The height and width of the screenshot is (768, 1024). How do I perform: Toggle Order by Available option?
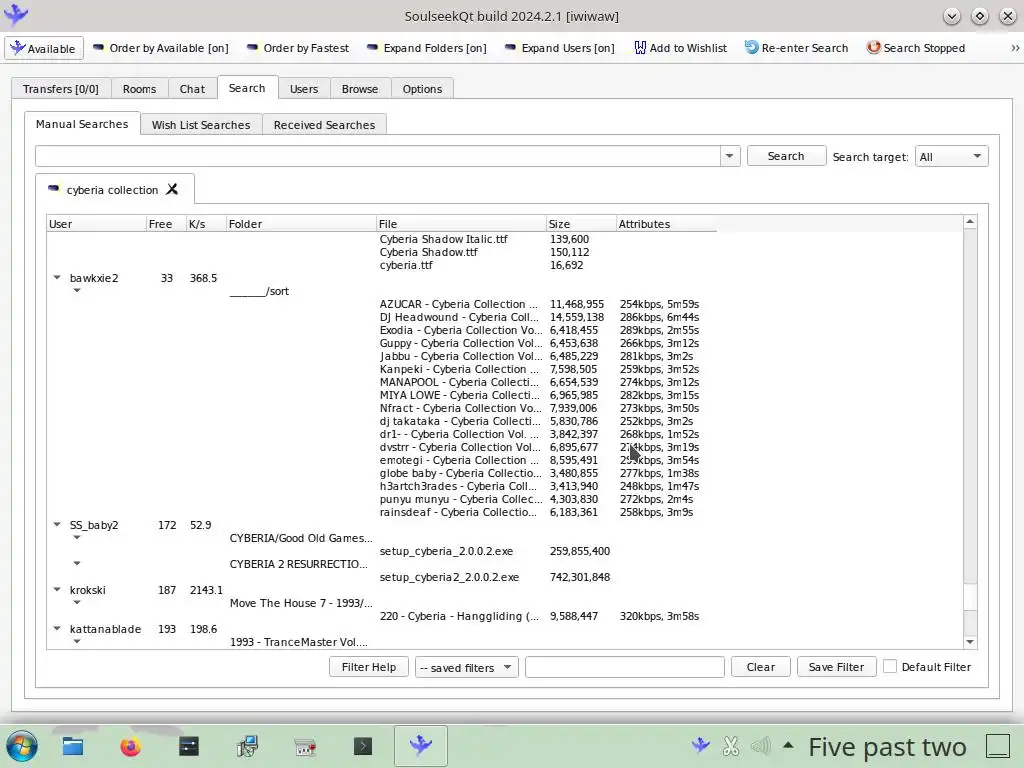(x=161, y=48)
